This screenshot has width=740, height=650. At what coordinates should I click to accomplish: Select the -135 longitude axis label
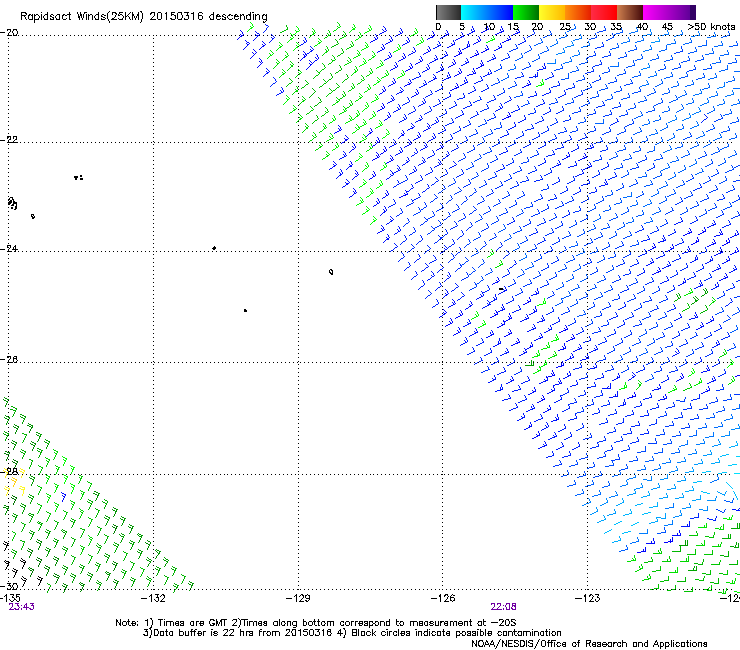10,598
